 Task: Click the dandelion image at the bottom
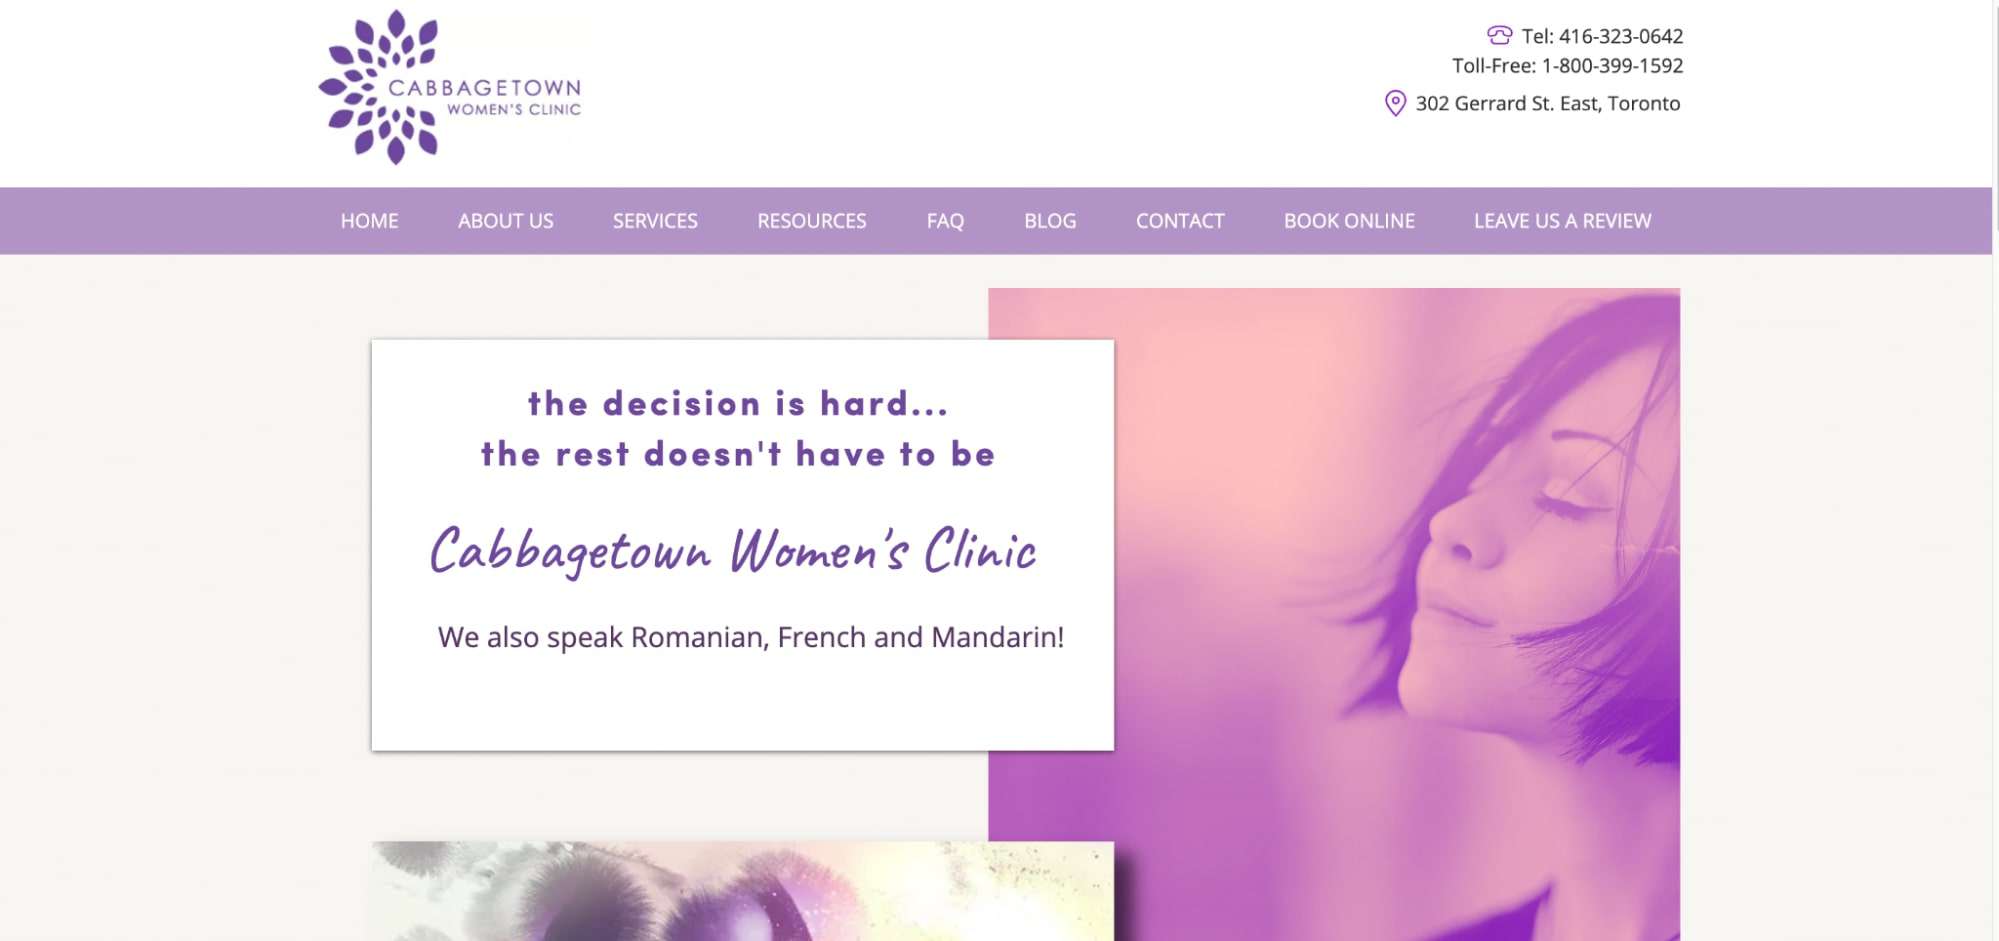pyautogui.click(x=742, y=891)
